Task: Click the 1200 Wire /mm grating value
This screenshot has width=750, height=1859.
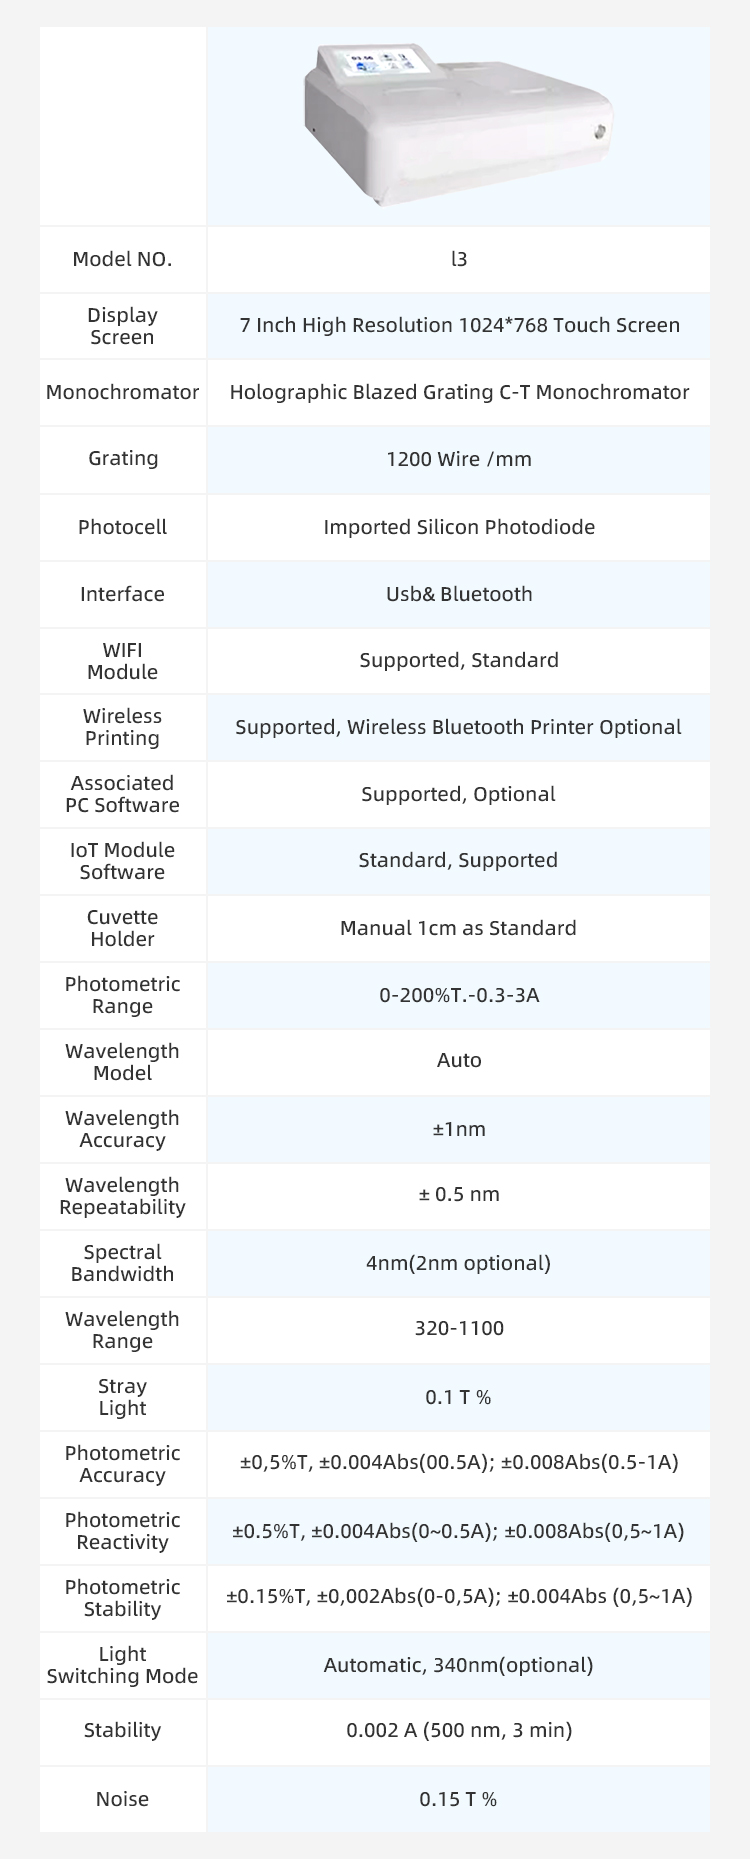Action: (459, 459)
